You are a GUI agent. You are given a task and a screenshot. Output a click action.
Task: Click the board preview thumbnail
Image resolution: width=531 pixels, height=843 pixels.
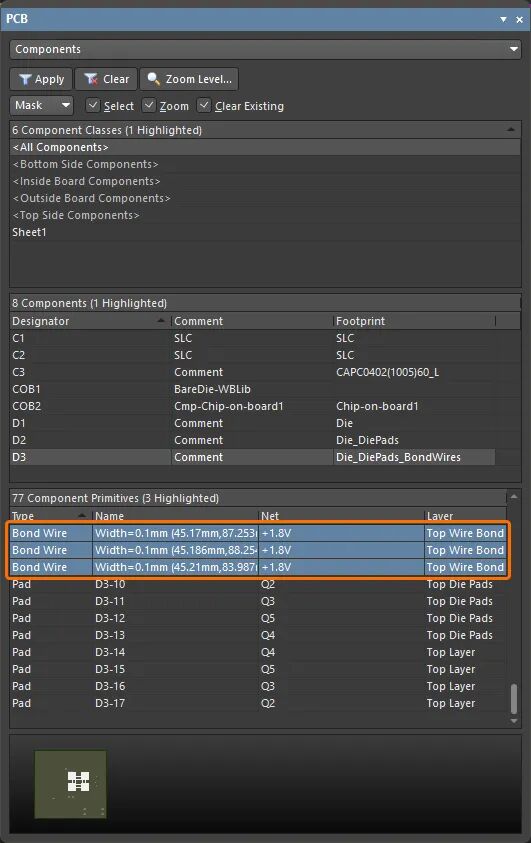pyautogui.click(x=70, y=784)
